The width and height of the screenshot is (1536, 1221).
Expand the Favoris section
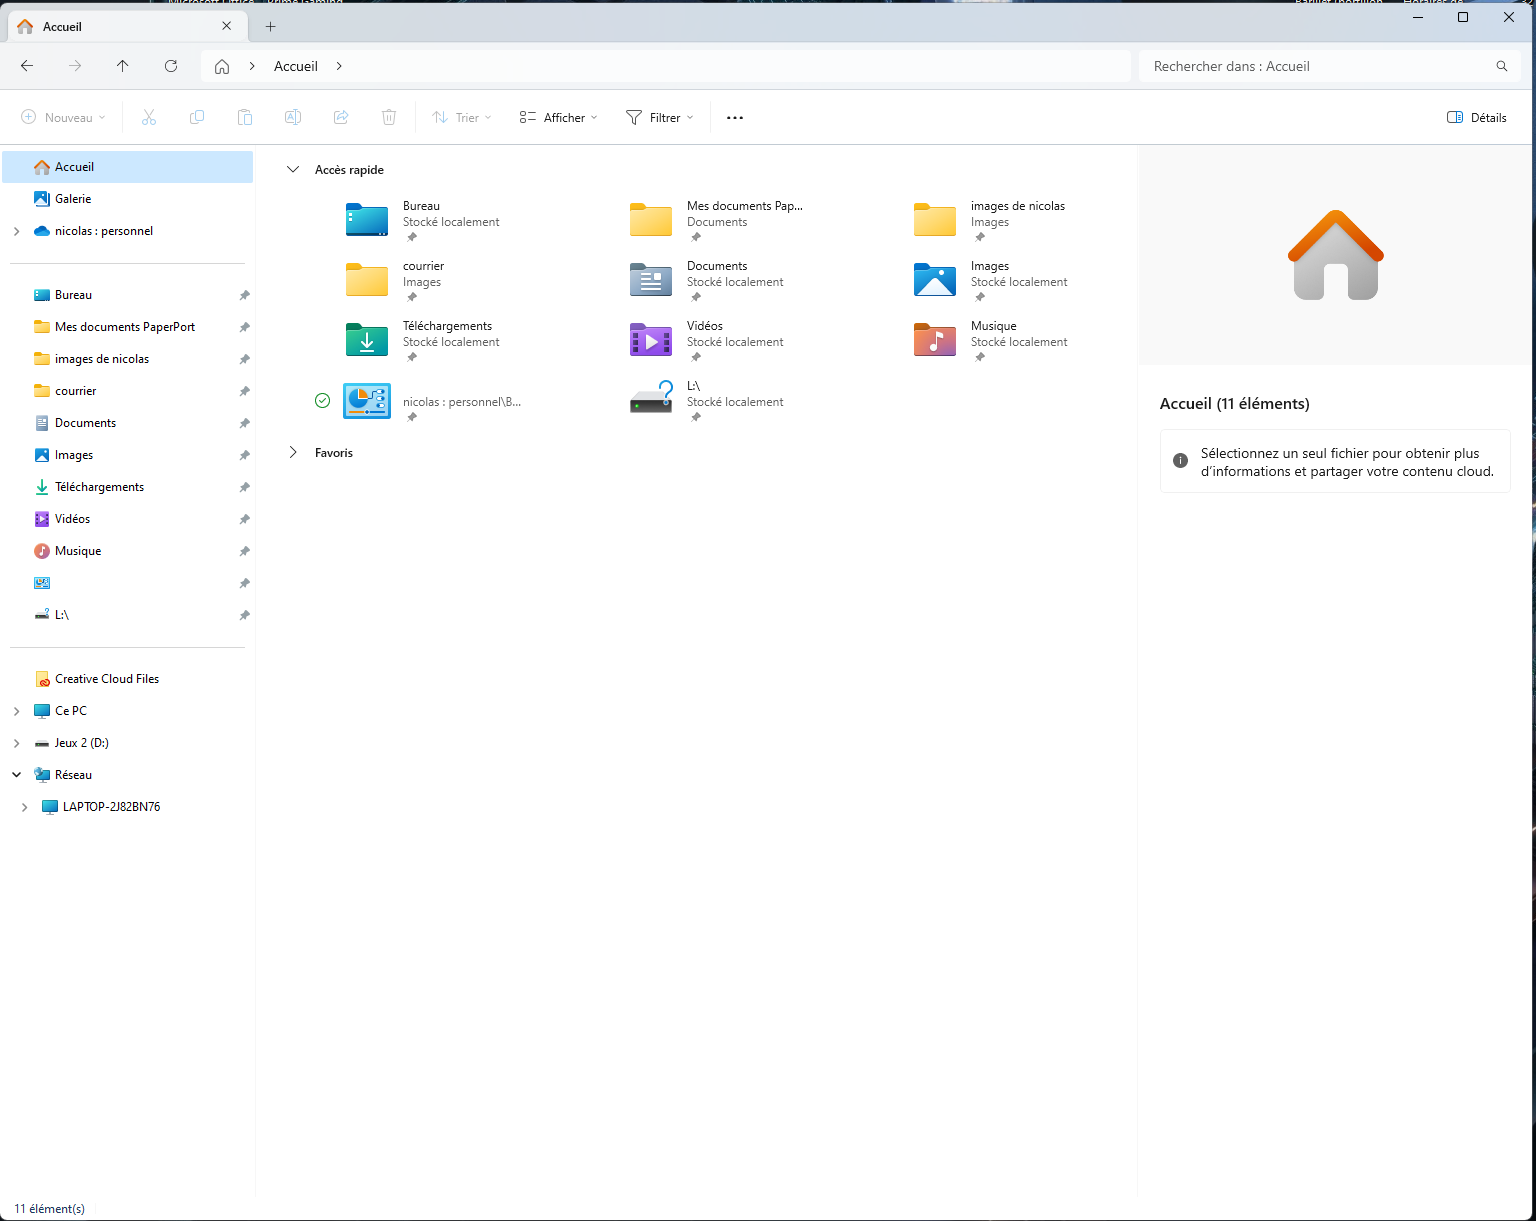pyautogui.click(x=293, y=453)
